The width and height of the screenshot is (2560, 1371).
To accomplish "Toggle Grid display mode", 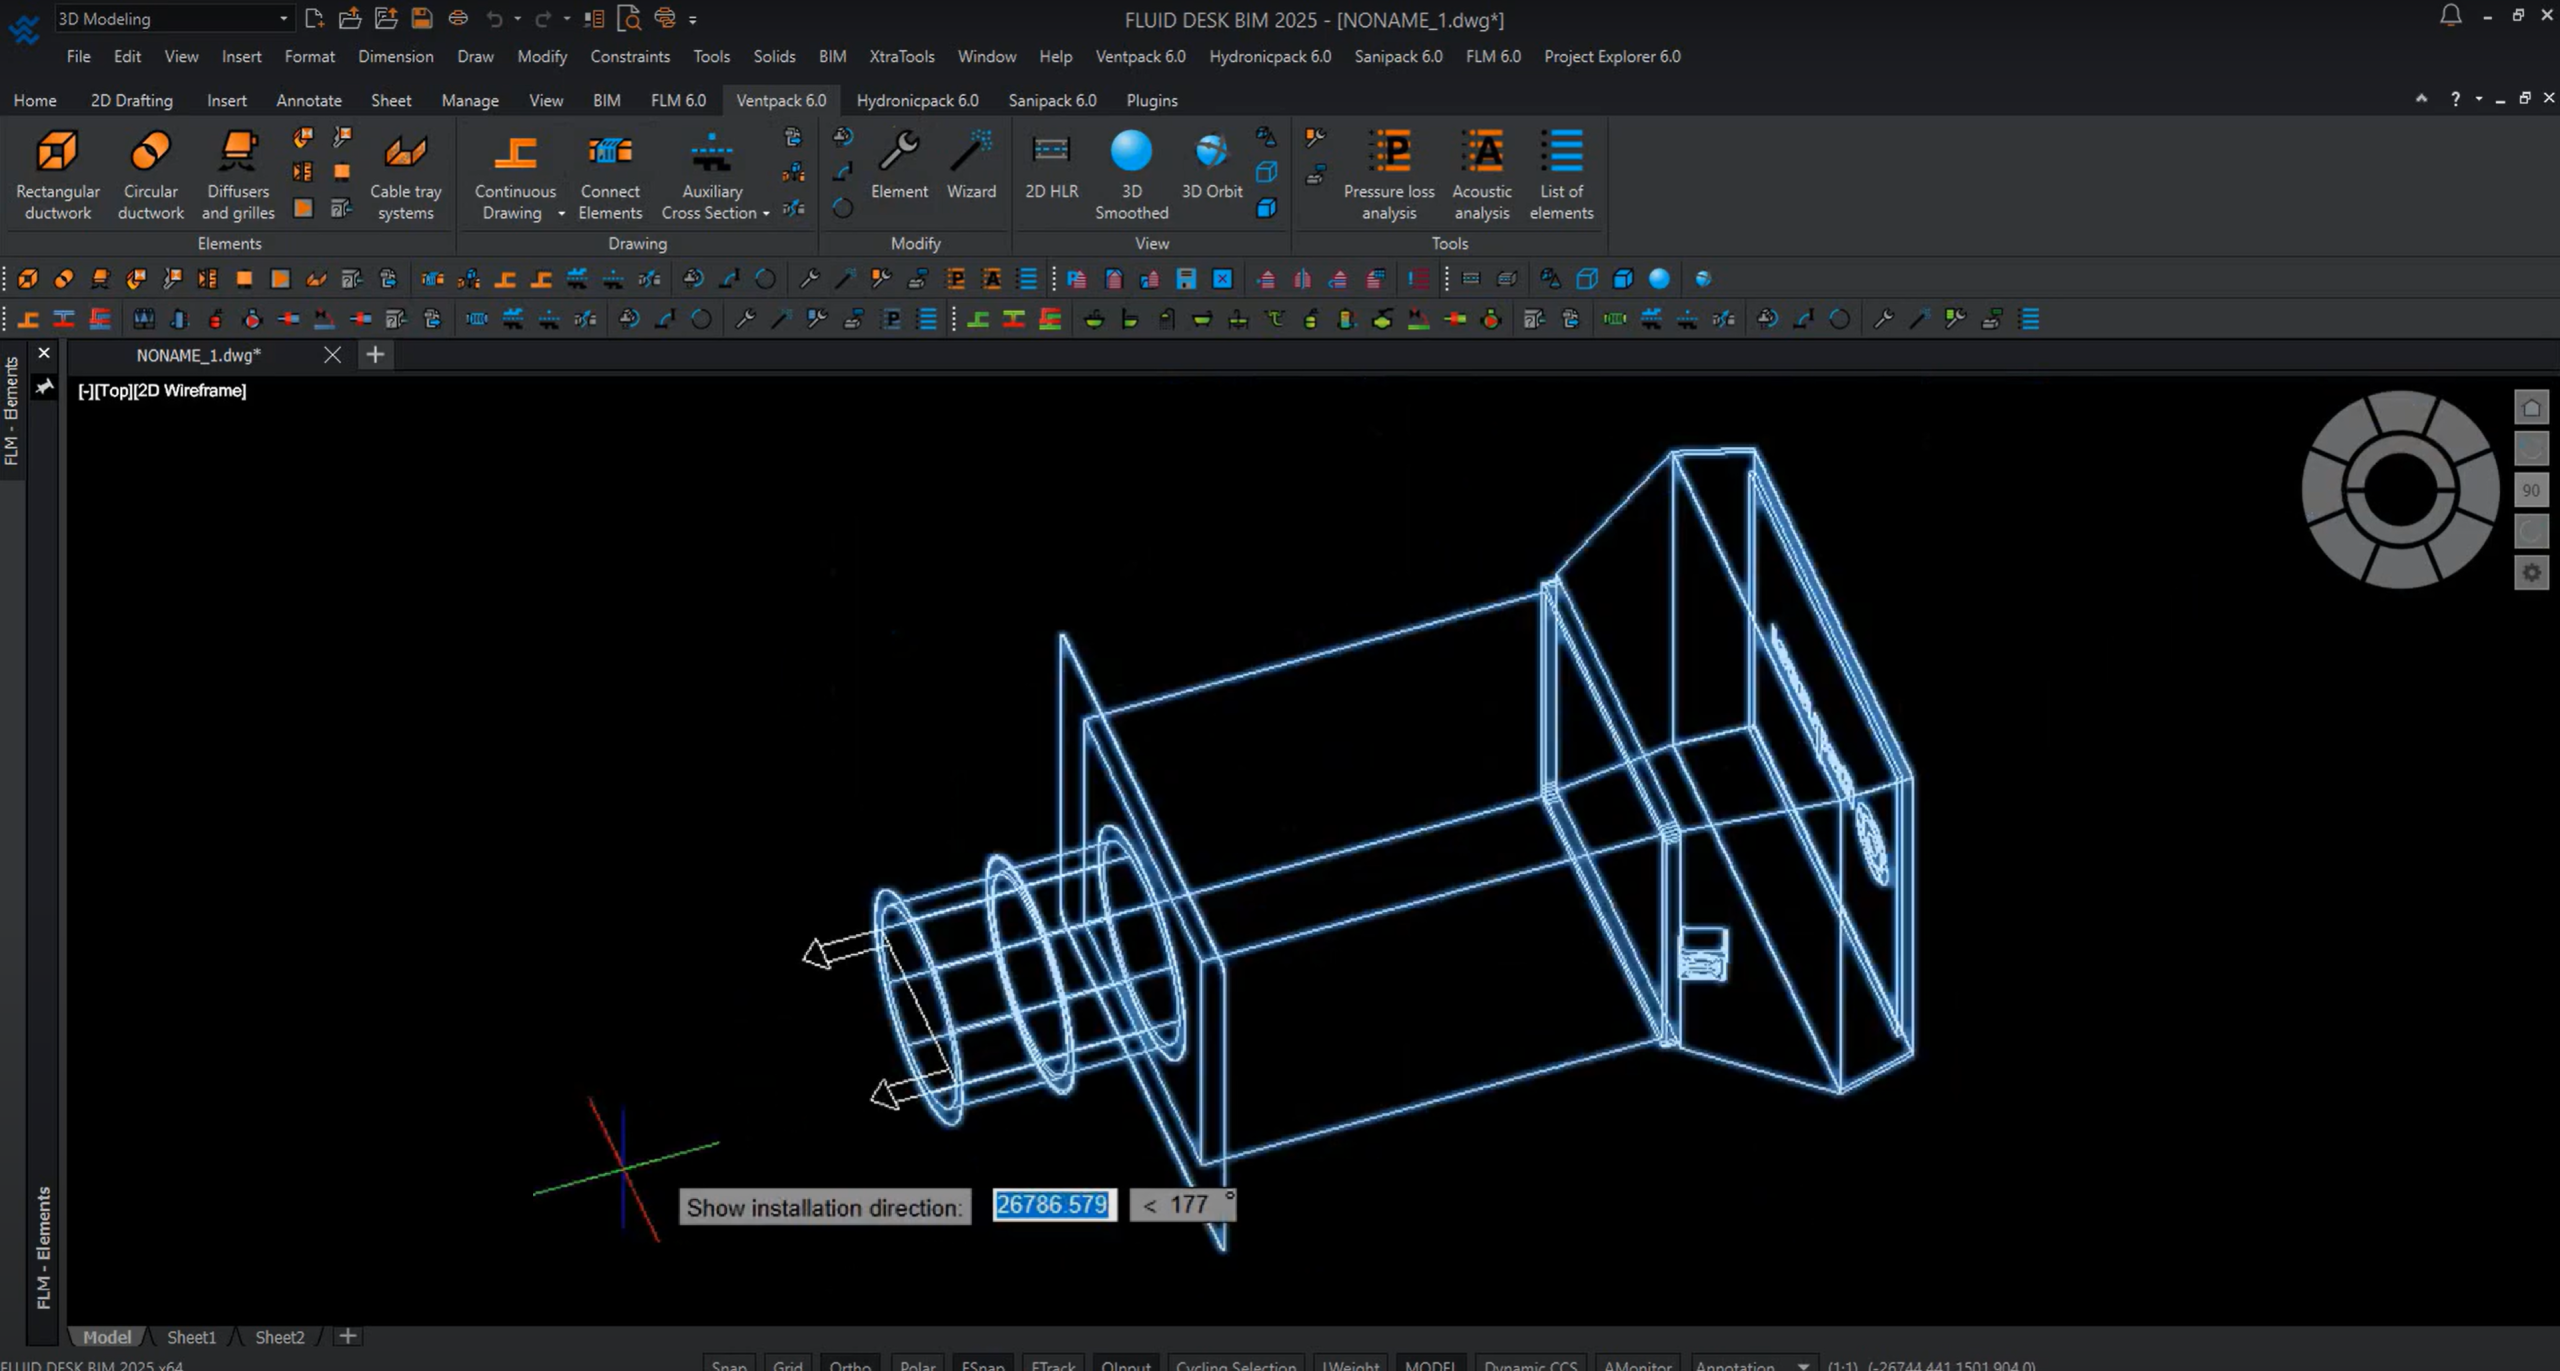I will point(787,1364).
